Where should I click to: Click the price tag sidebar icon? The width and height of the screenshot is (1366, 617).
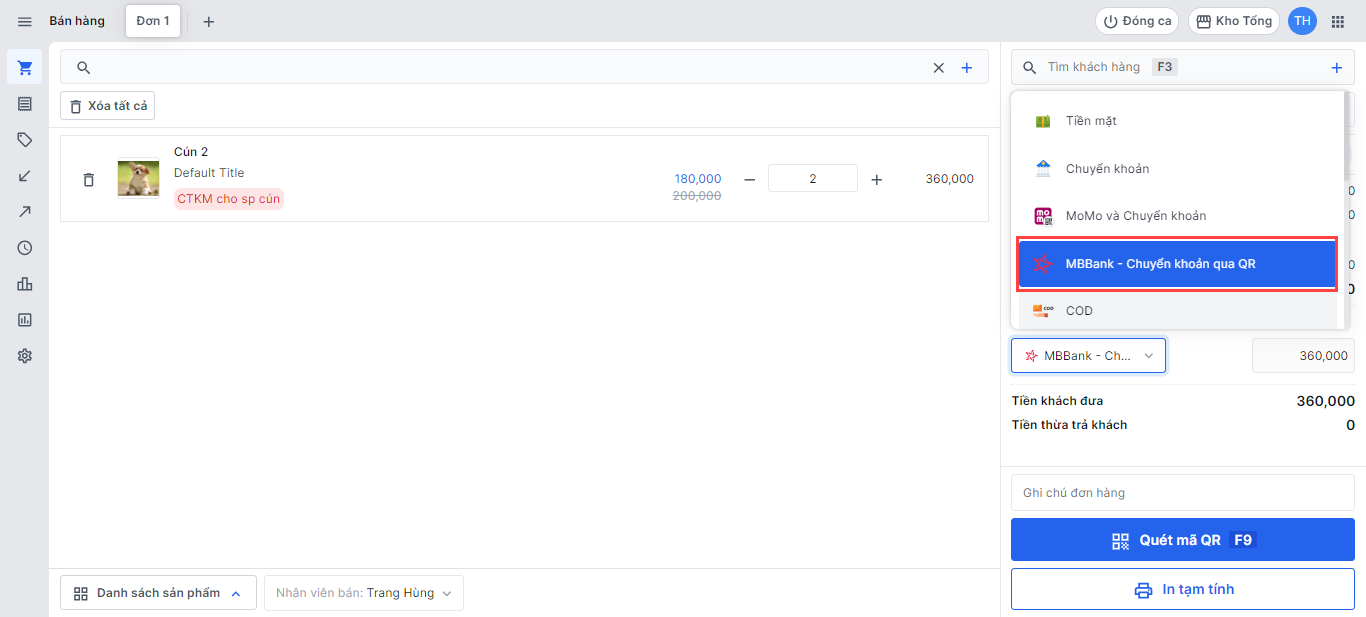[x=25, y=140]
